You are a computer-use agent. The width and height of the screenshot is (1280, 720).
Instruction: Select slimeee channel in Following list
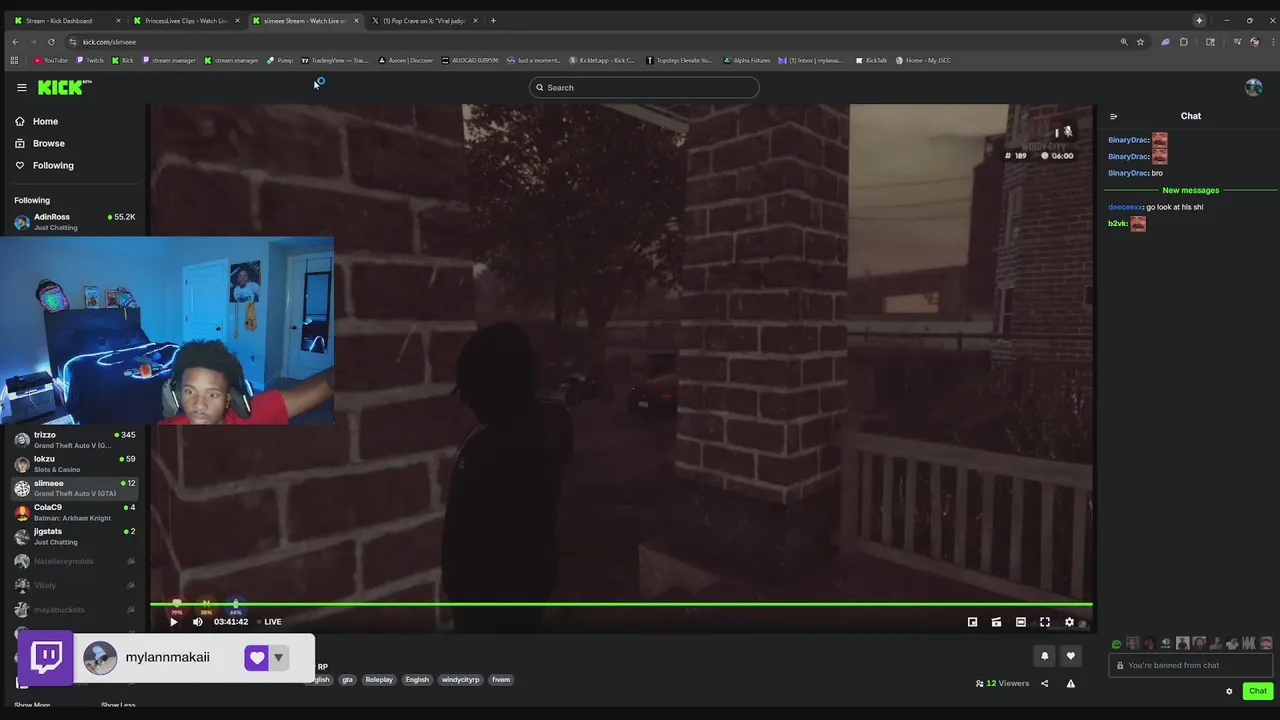point(74,488)
